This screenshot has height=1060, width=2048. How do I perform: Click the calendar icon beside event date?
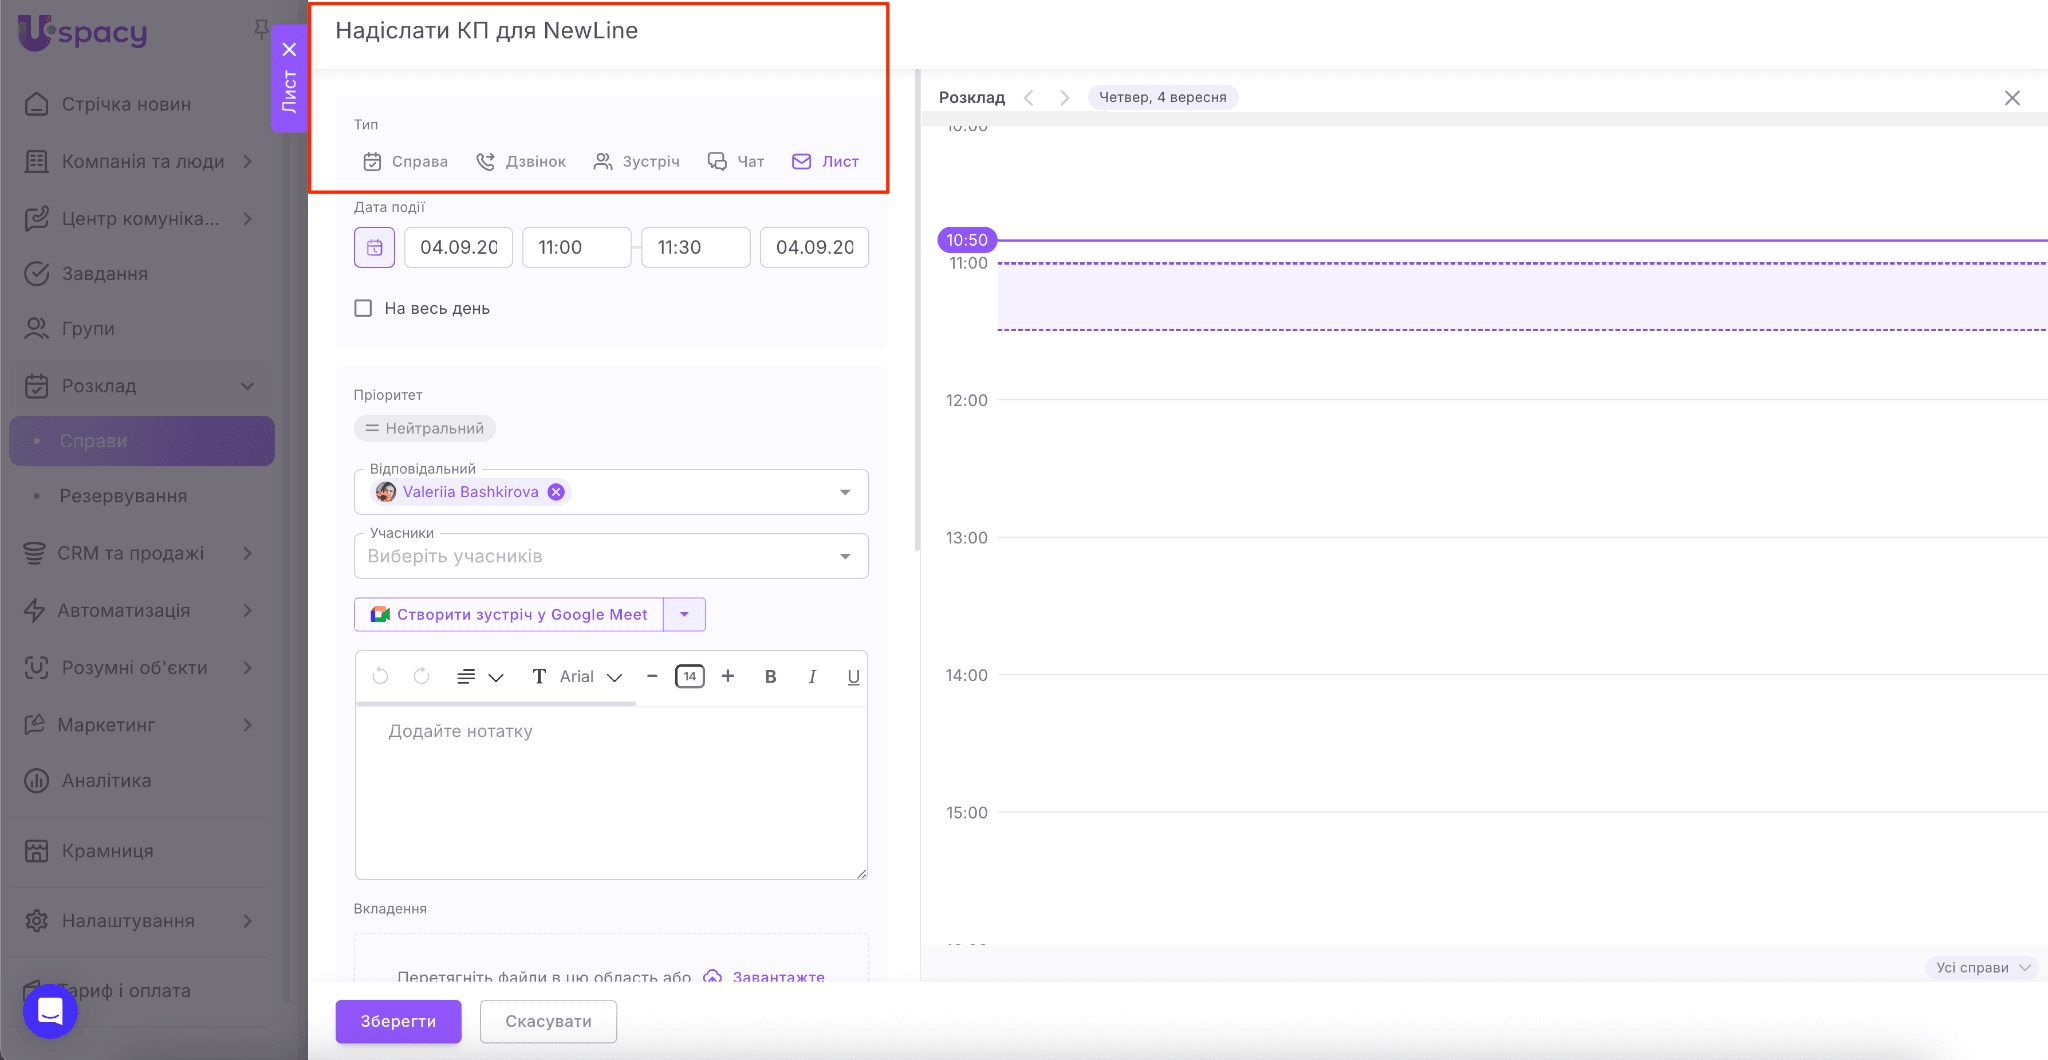[x=374, y=248]
